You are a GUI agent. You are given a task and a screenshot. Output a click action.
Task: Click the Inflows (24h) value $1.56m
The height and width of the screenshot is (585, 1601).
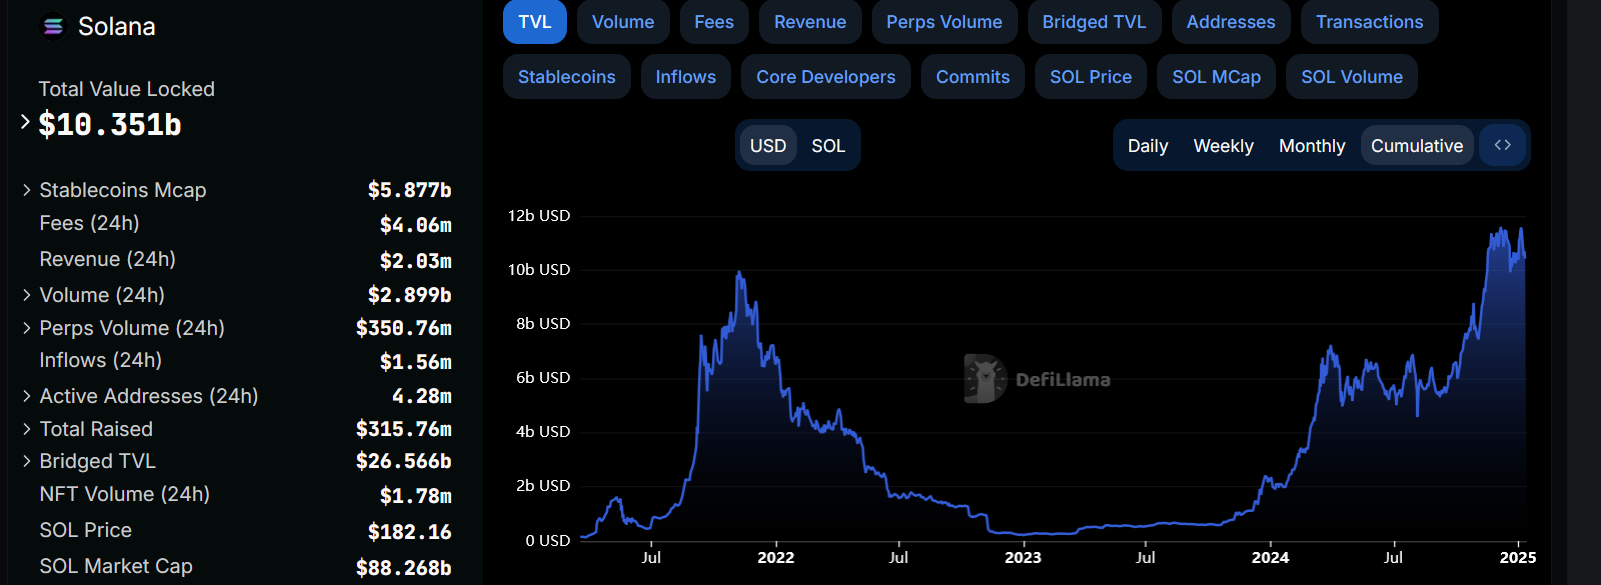click(x=416, y=362)
